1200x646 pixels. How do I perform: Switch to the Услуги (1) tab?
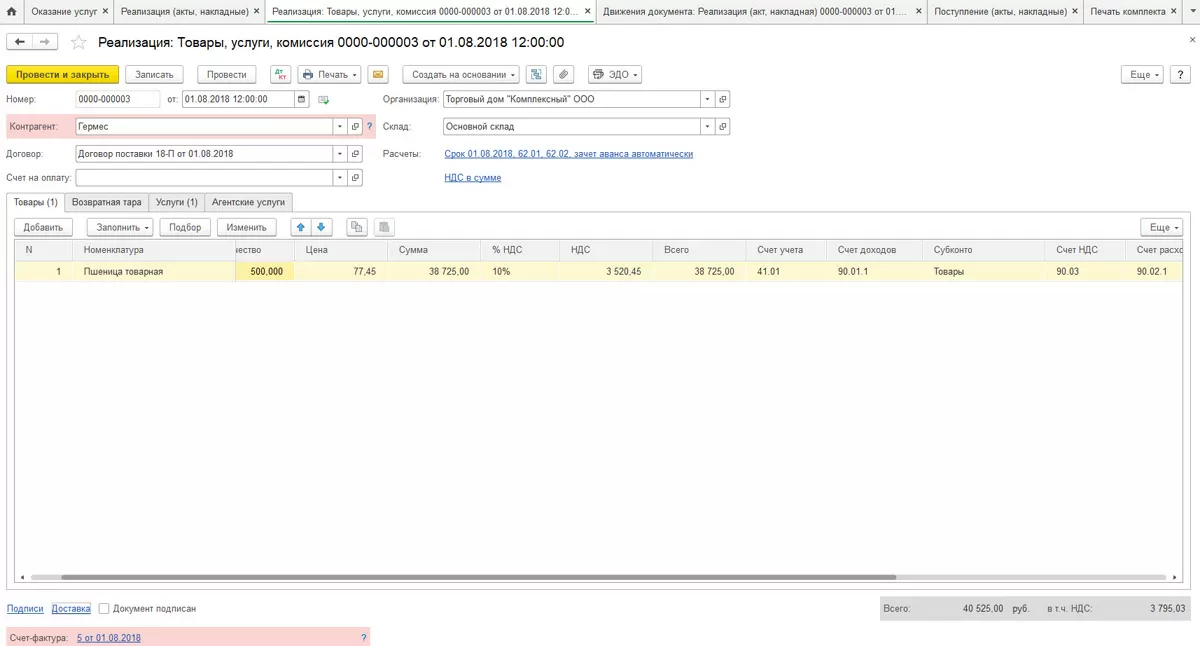pos(177,202)
